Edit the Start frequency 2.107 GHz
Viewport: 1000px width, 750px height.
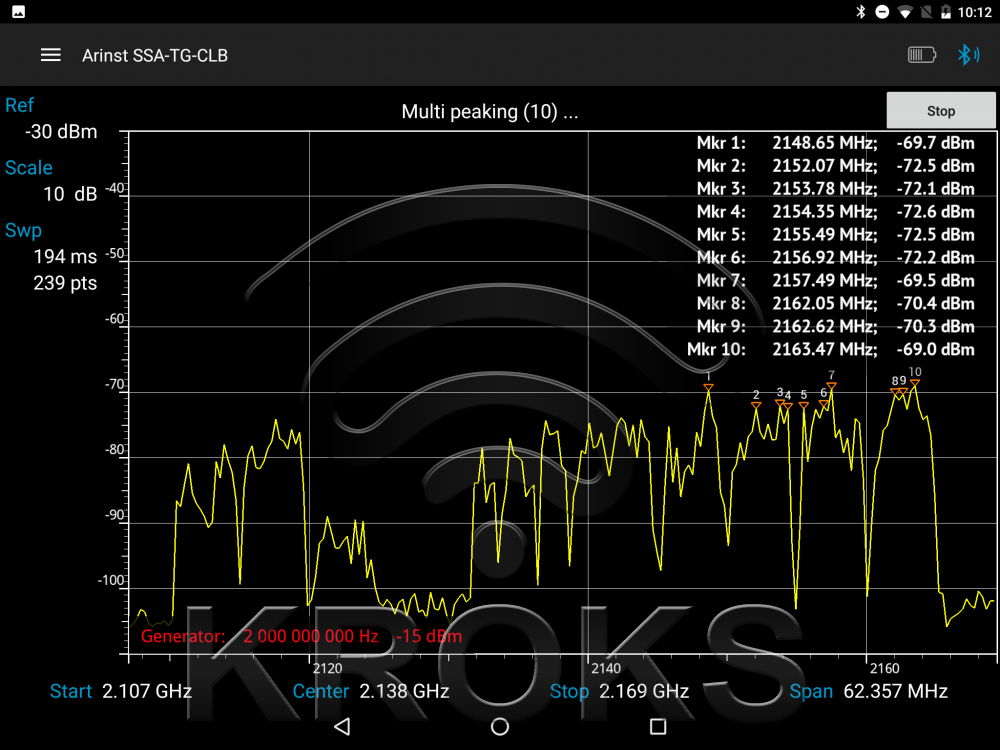[146, 691]
